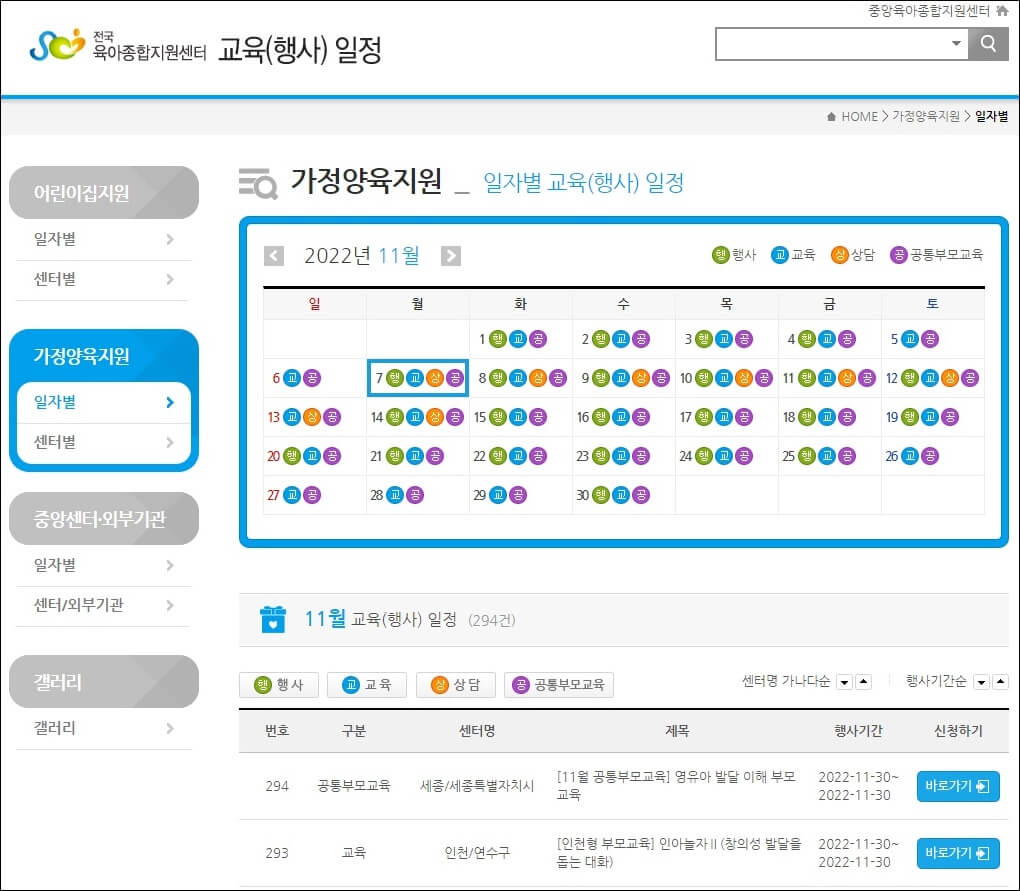
Task: Click 바로가기 for entry number 294
Action: pos(956,786)
